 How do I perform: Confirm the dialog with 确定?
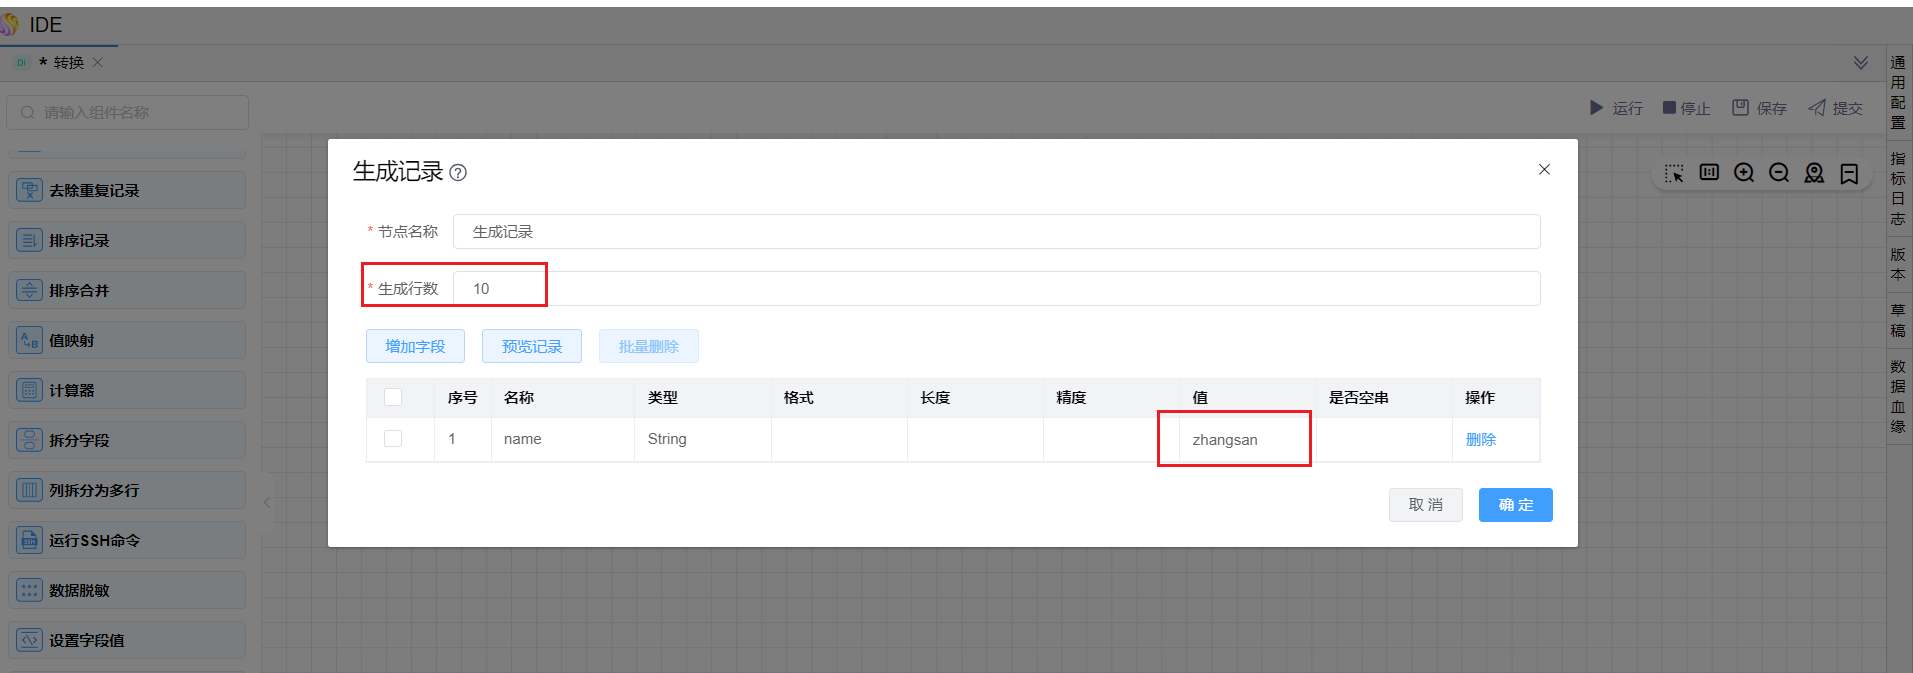coord(1516,505)
